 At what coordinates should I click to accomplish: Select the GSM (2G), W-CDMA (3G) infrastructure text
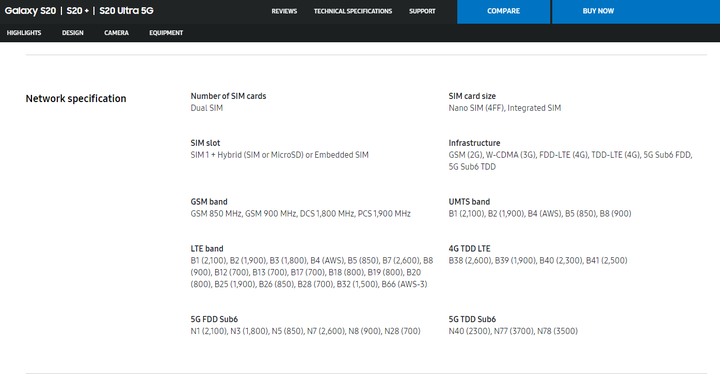[570, 161]
